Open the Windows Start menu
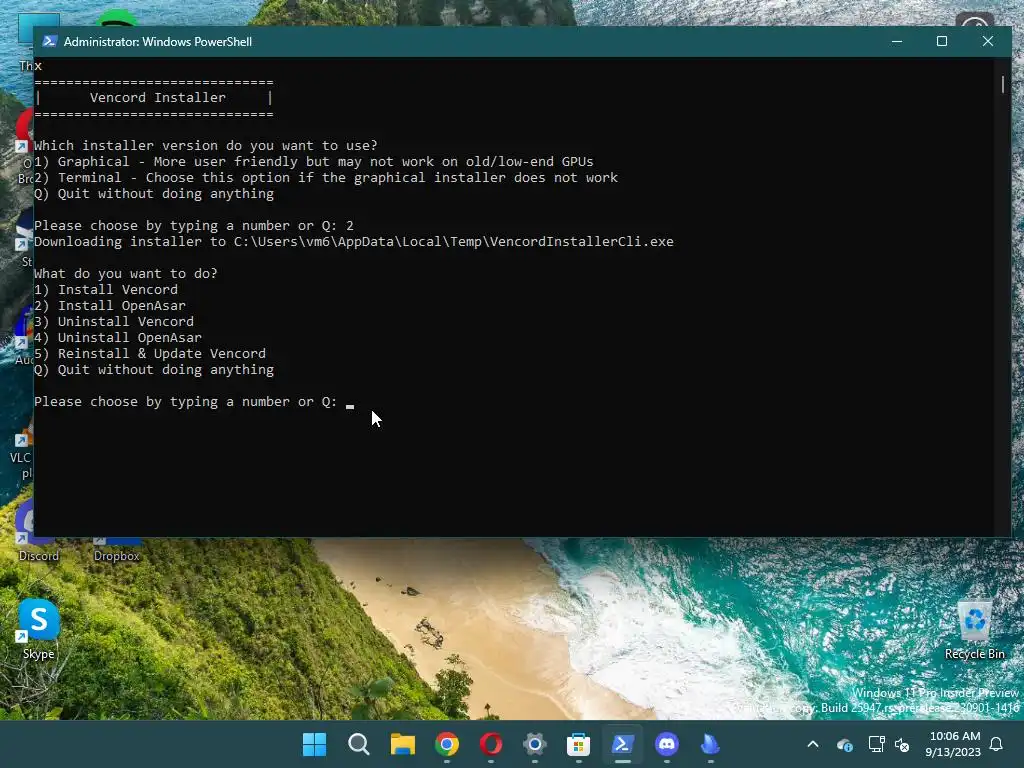Screen dimensions: 1024x768 pos(314,744)
